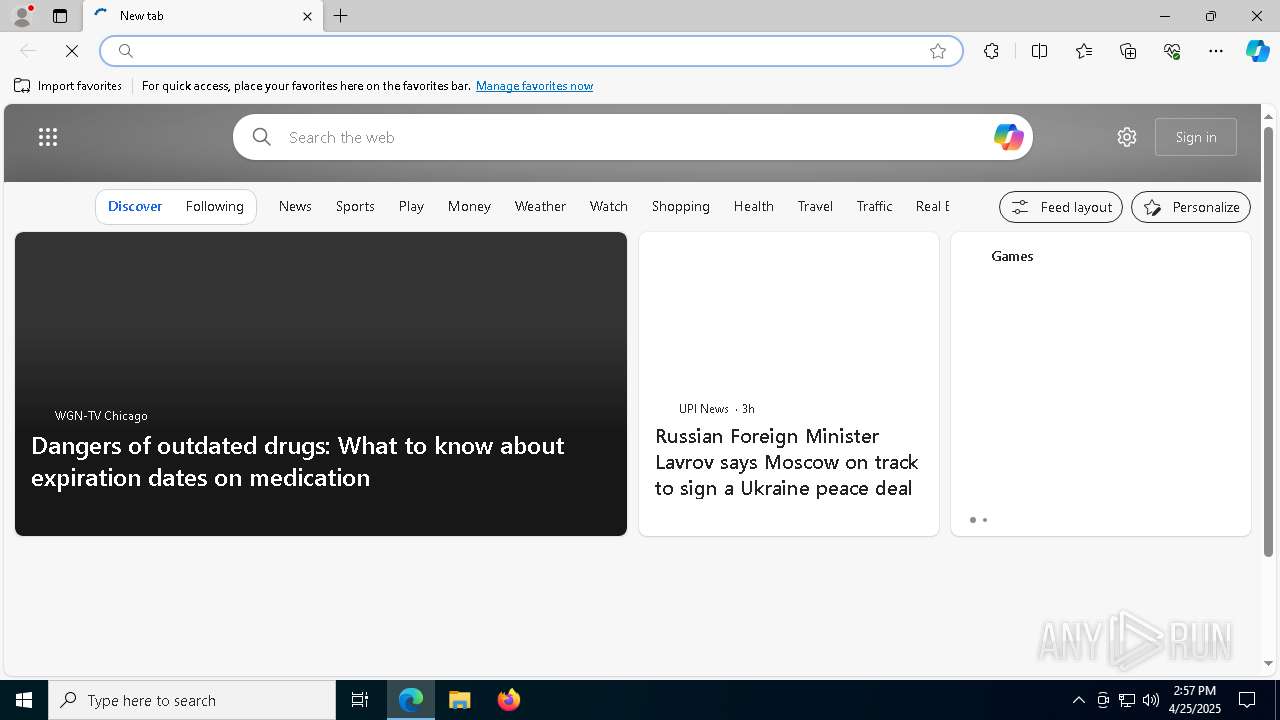This screenshot has width=1280, height=720.
Task: Open the Windows Start menu
Action: pyautogui.click(x=24, y=700)
